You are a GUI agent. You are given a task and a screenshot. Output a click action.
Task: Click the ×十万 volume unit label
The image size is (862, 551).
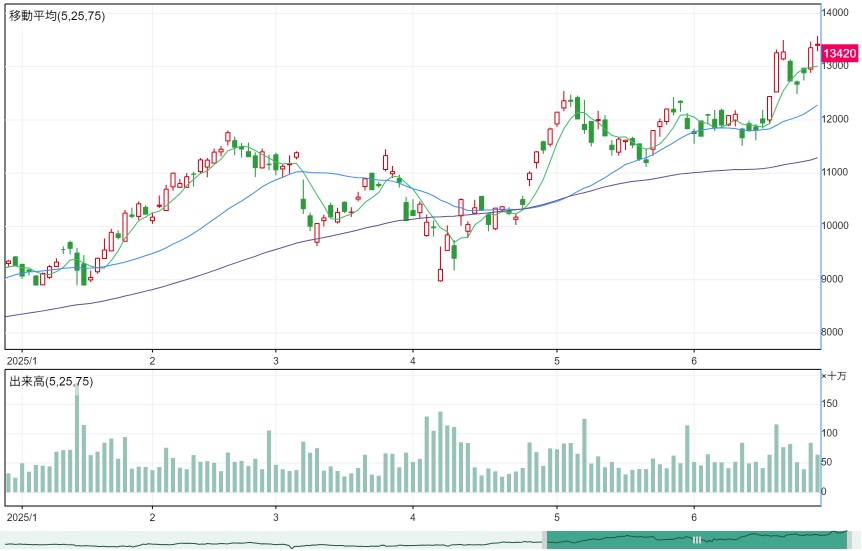point(834,376)
